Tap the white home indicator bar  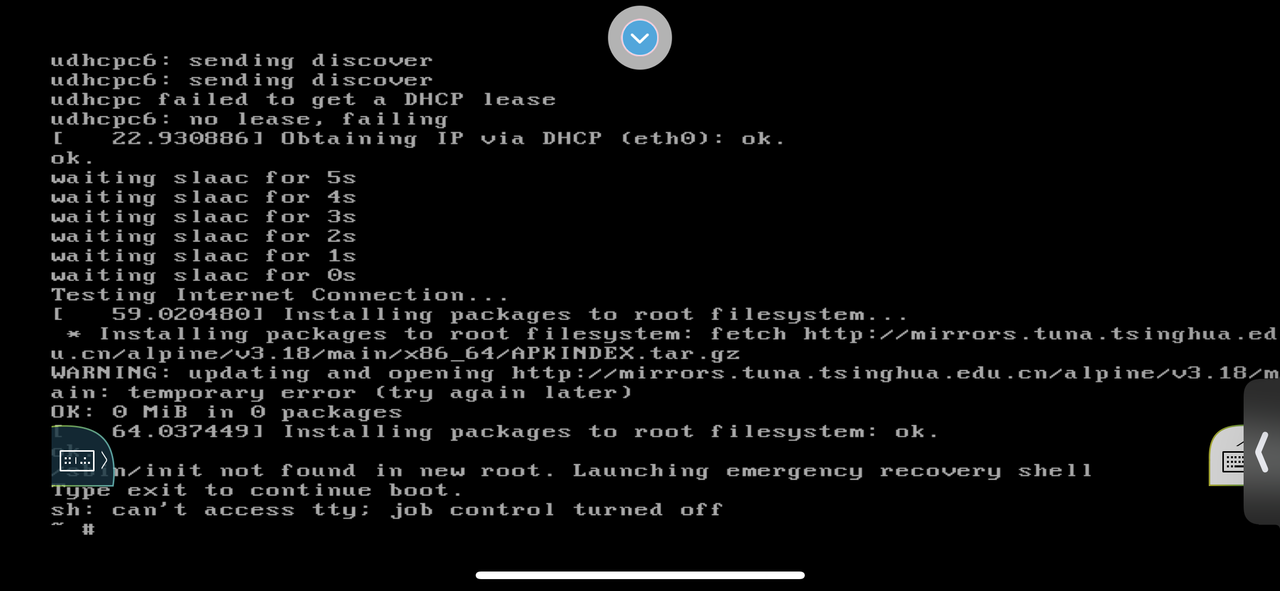(640, 575)
